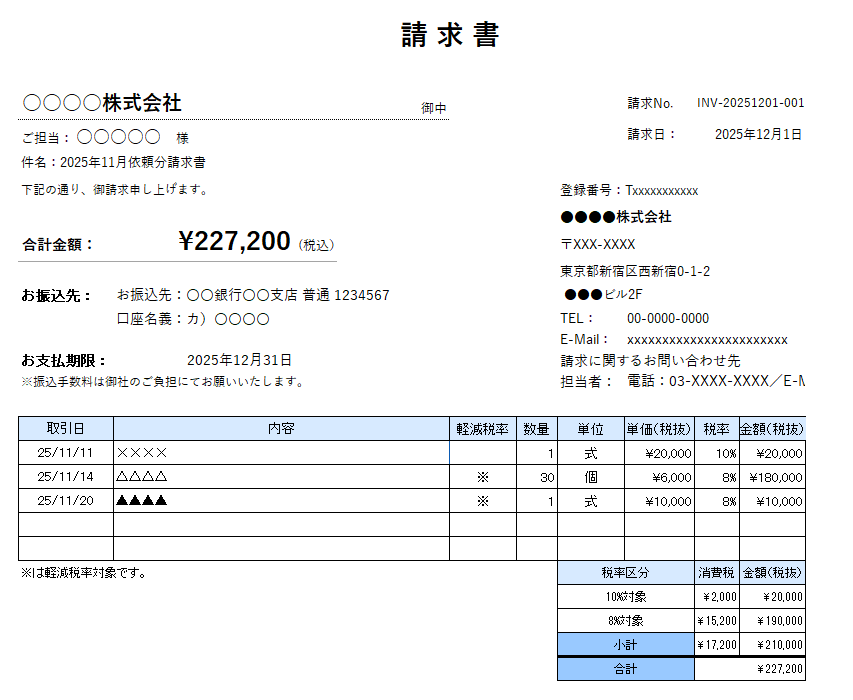Select the date cell 25/11/11
The height and width of the screenshot is (700, 853).
(66, 453)
